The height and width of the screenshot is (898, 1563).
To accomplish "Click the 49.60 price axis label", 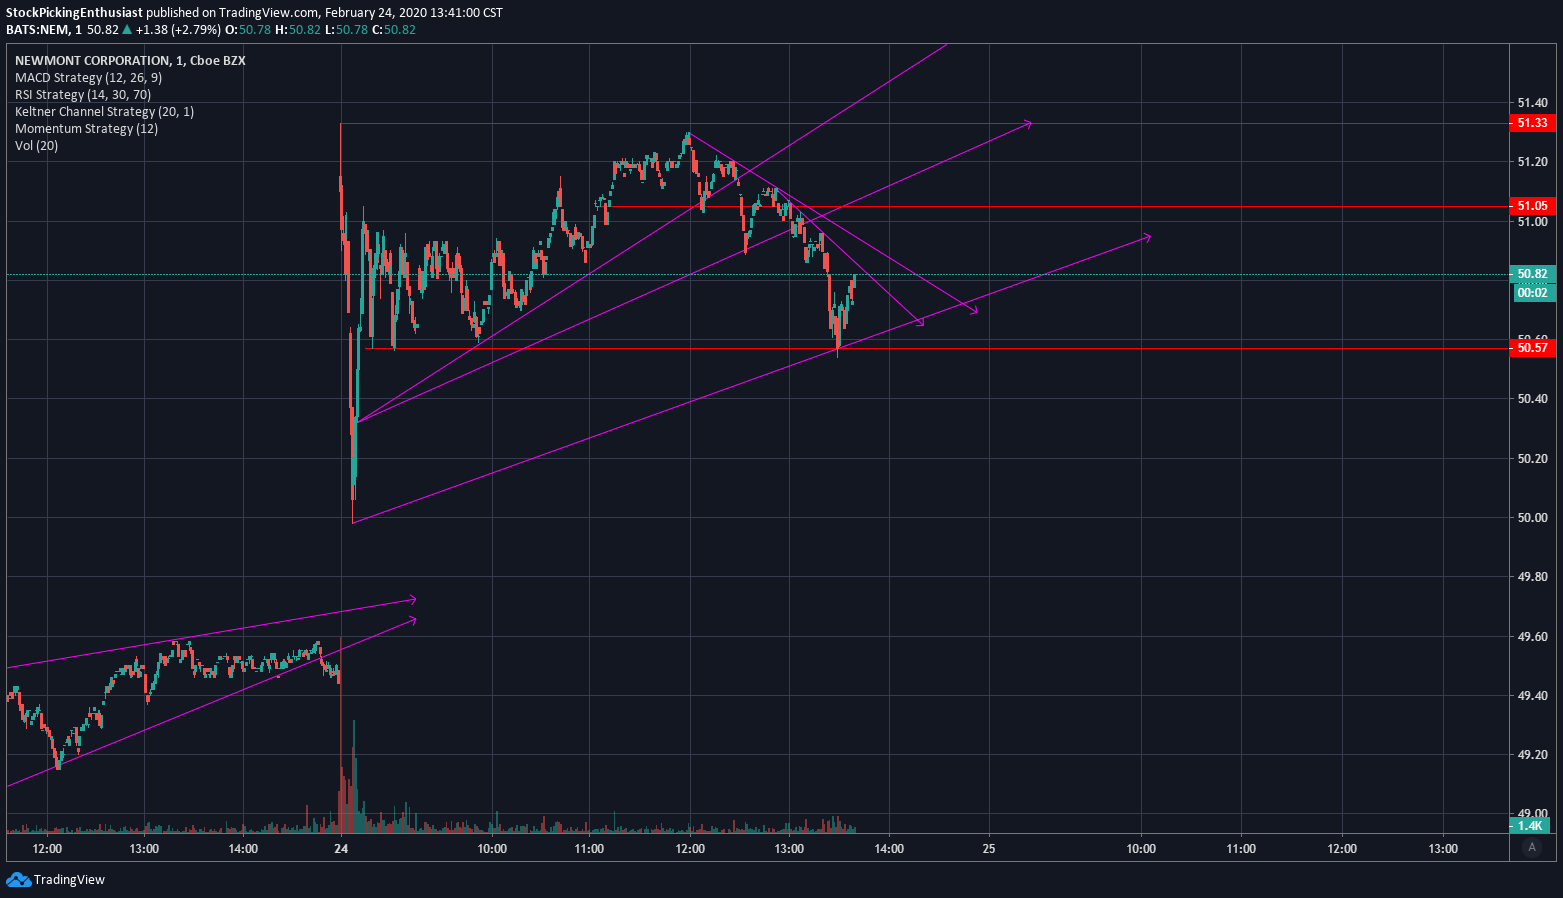I will point(1532,636).
